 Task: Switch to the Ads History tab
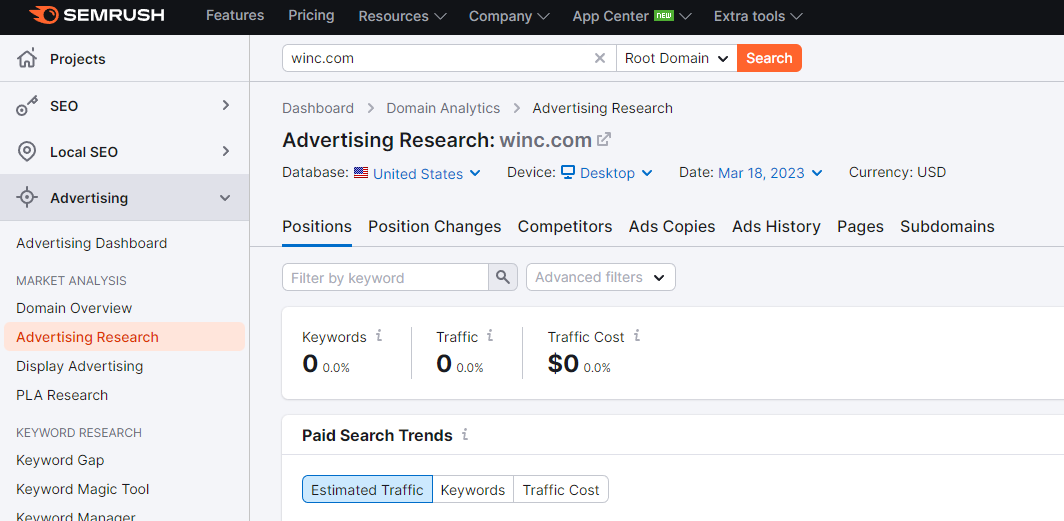point(776,227)
